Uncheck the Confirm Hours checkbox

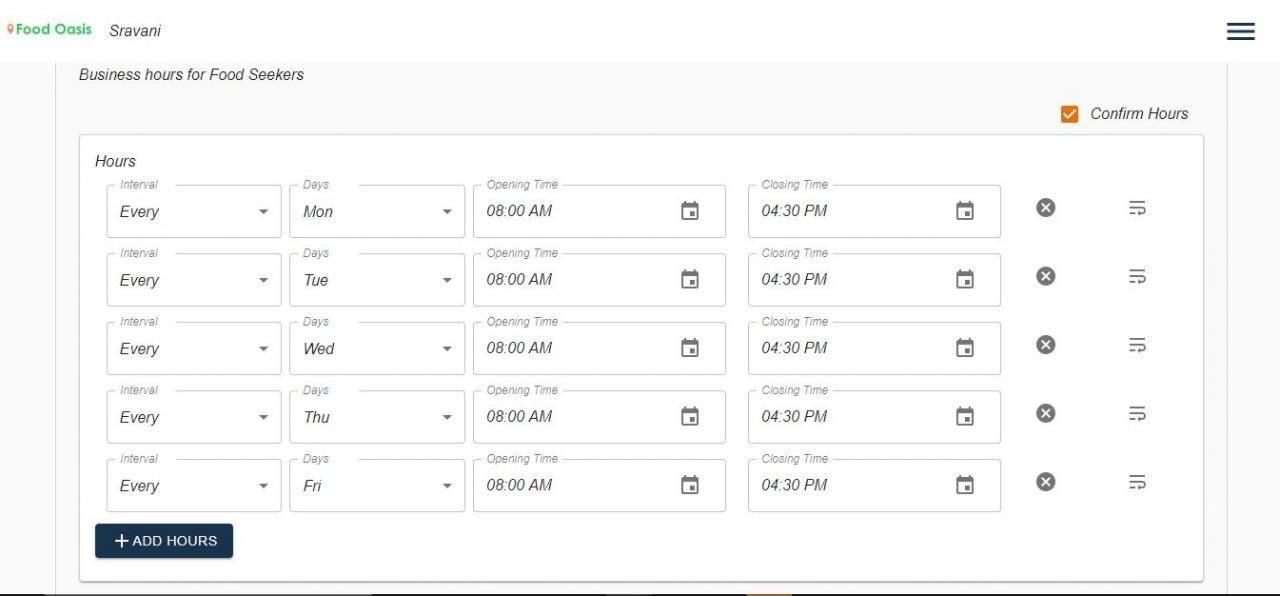[1069, 114]
